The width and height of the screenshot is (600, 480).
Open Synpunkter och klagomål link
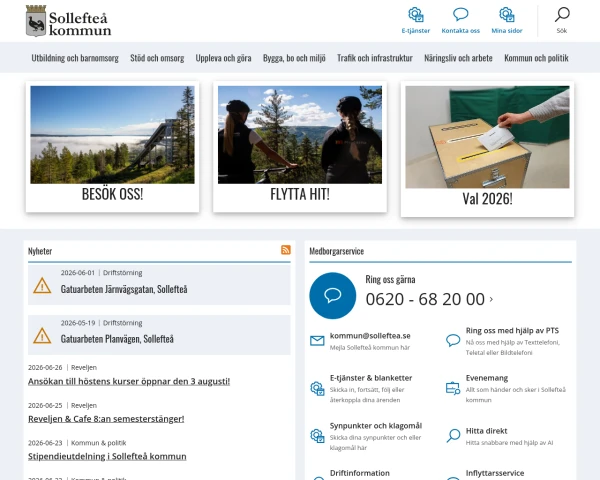[x=376, y=426]
